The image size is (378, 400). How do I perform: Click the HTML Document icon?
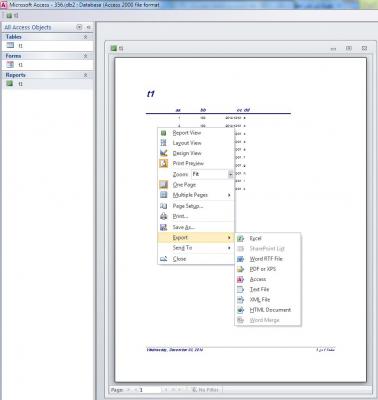point(240,310)
